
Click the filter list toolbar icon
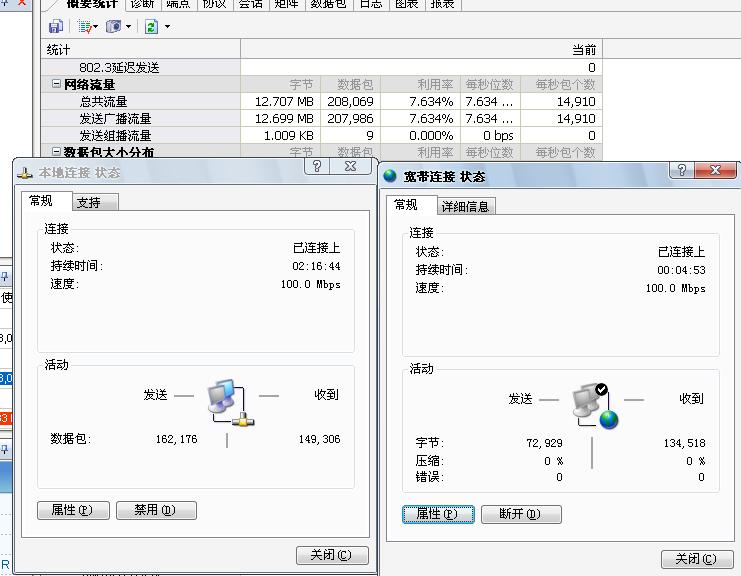click(85, 26)
